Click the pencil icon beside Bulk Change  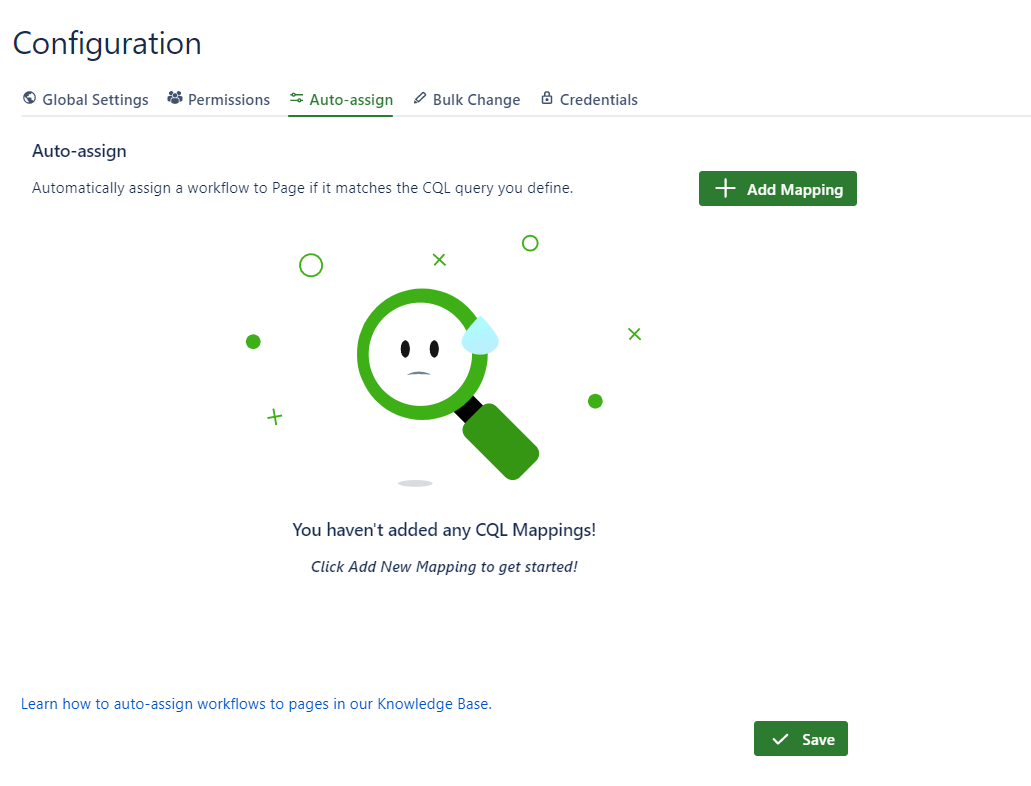click(x=420, y=99)
